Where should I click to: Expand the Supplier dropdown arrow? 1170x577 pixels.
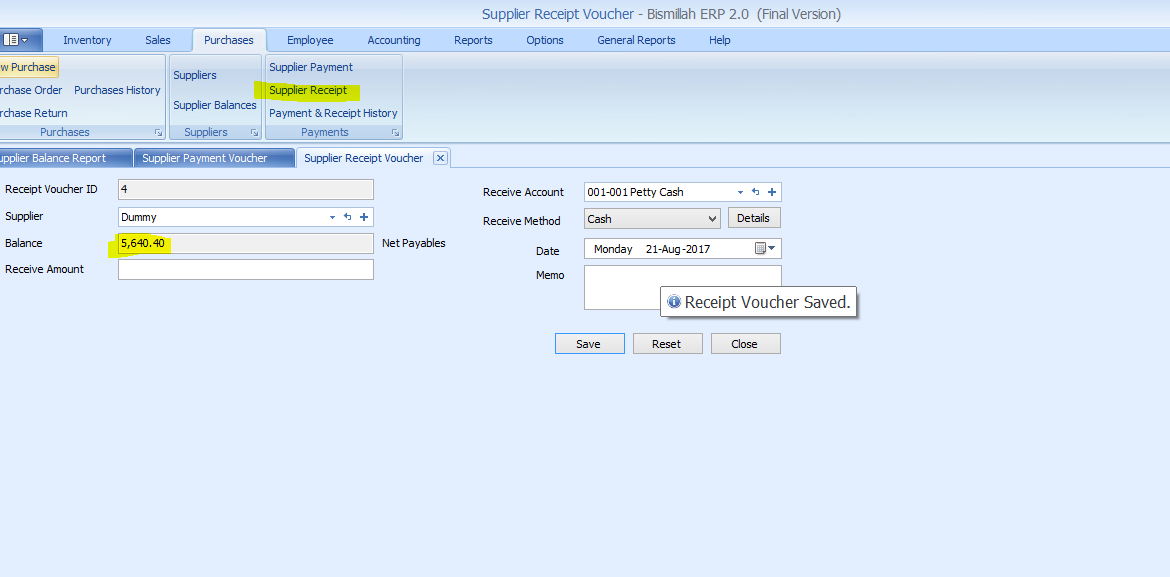tap(332, 217)
